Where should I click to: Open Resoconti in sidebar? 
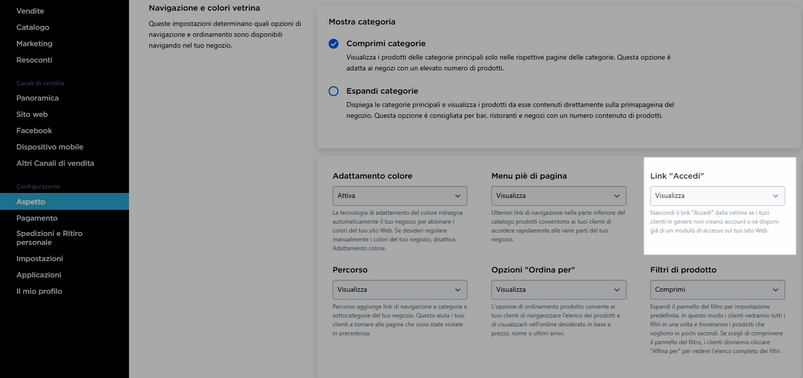(x=34, y=60)
